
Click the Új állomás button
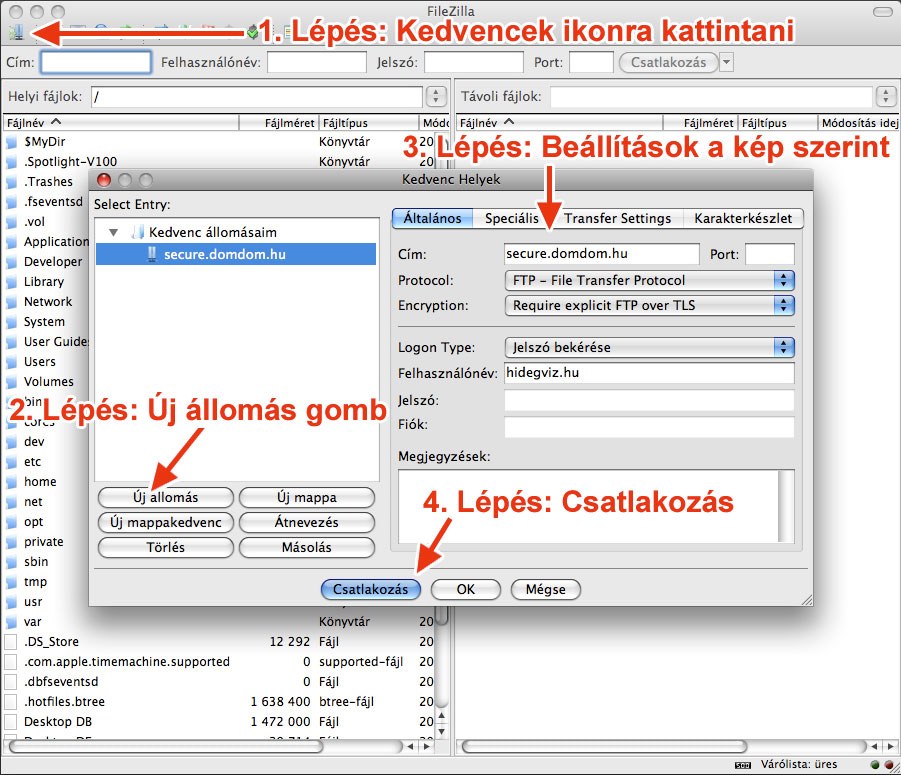(x=165, y=498)
